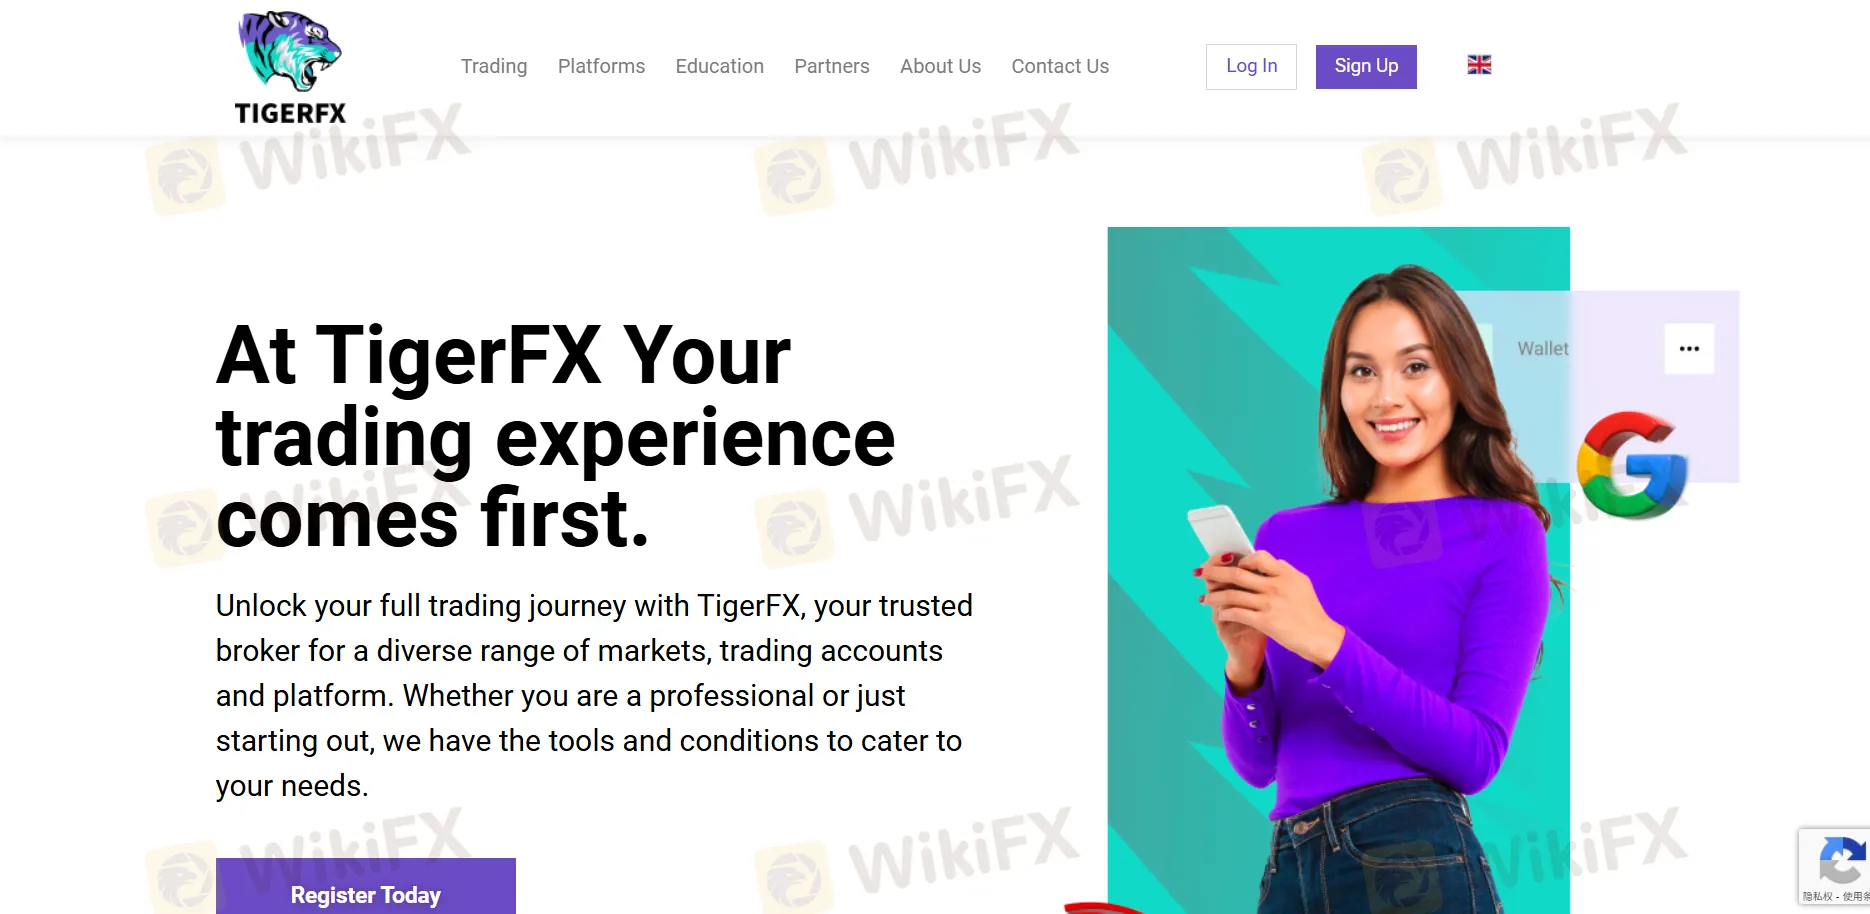
Task: Click the TIGERFX wordmark below the logo
Action: (x=290, y=113)
